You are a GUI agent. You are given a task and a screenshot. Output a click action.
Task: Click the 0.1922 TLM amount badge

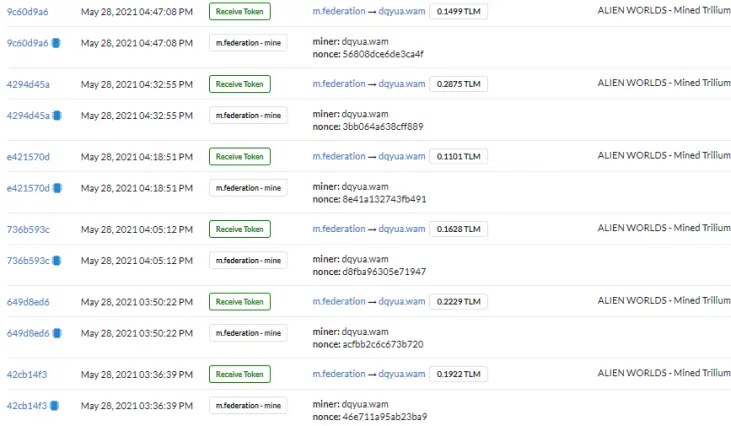458,374
